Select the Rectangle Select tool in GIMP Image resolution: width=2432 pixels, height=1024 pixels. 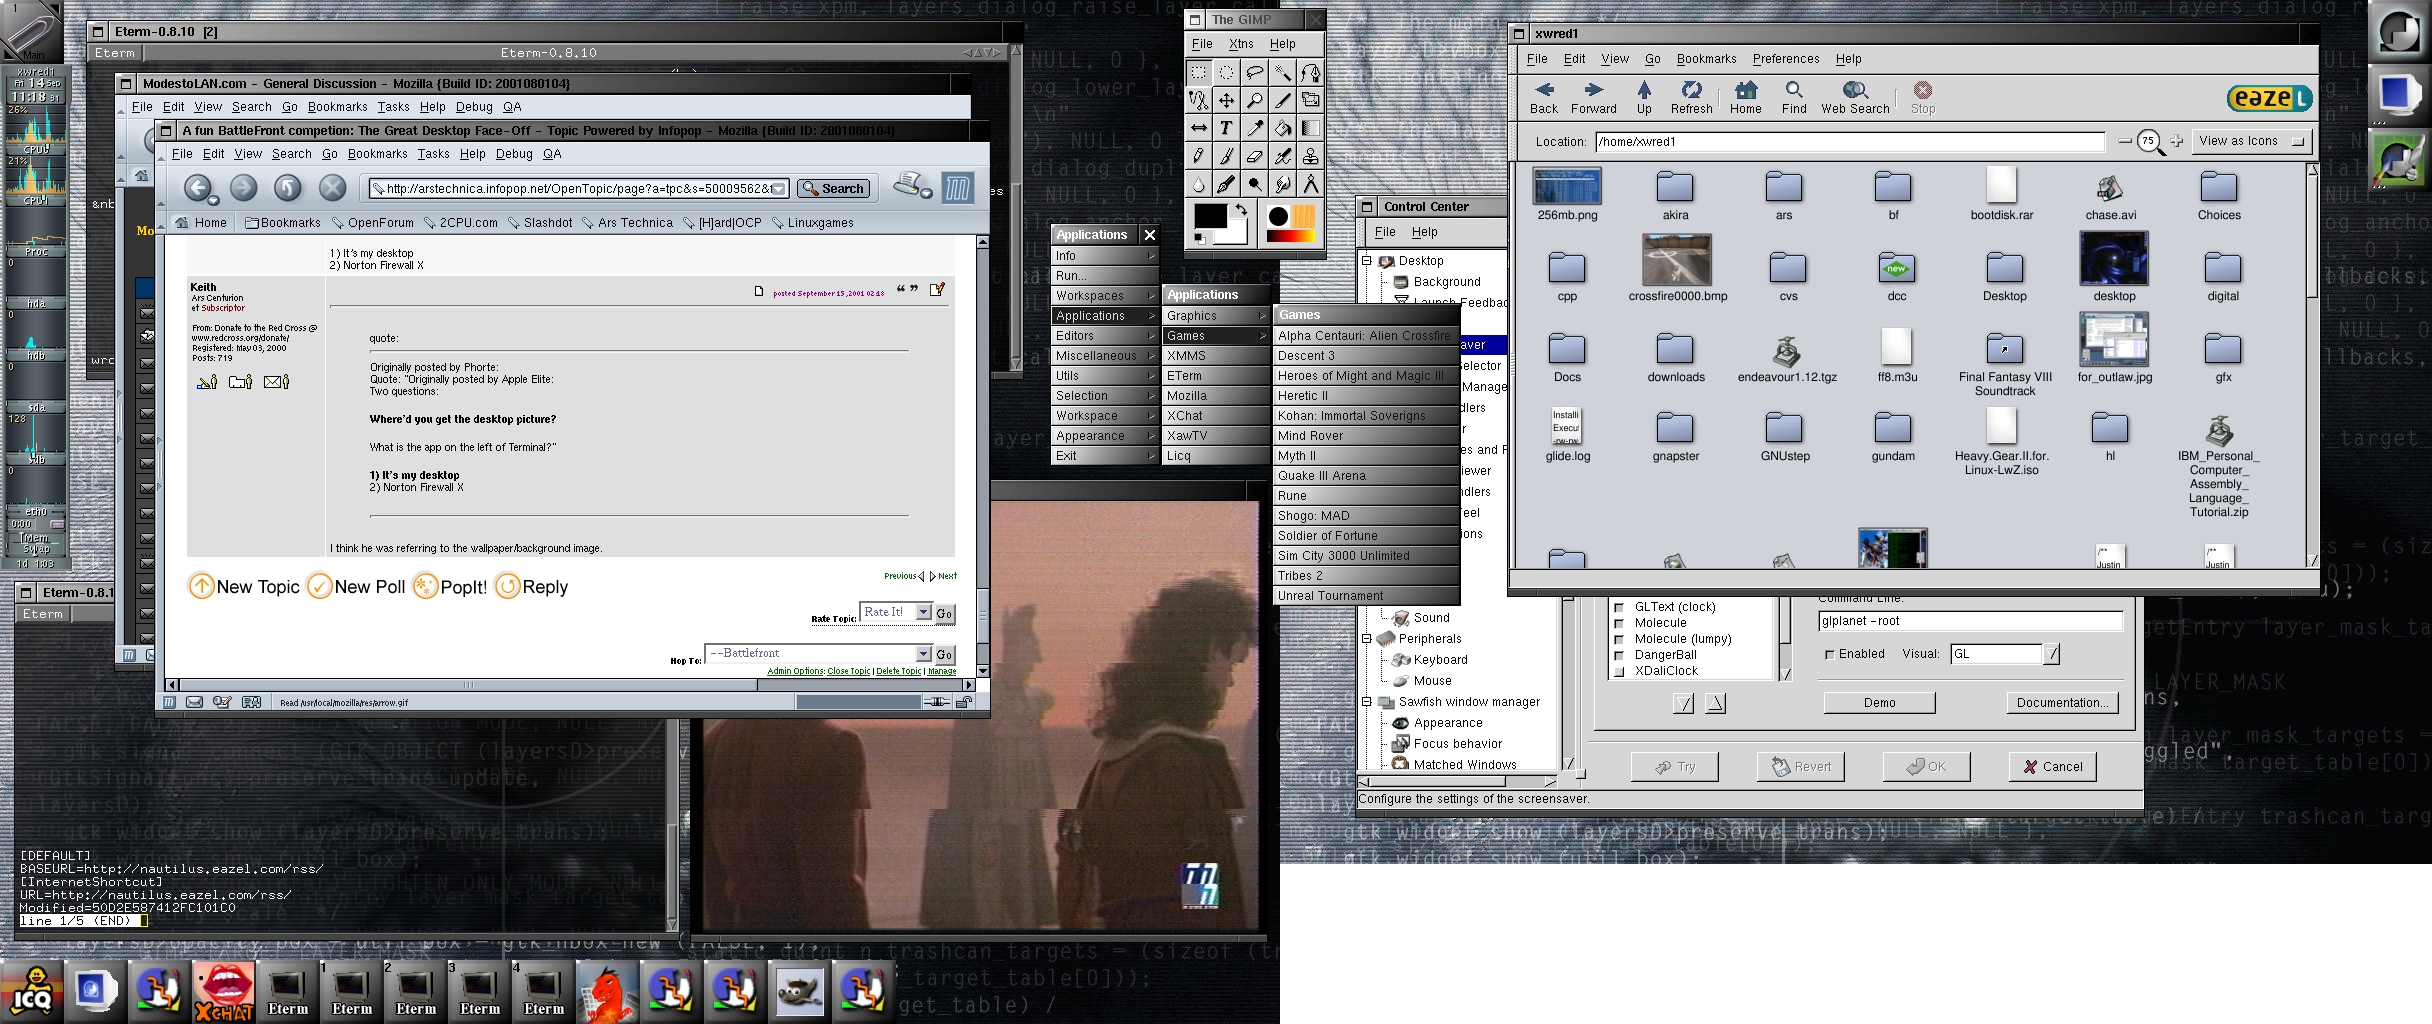point(1198,72)
